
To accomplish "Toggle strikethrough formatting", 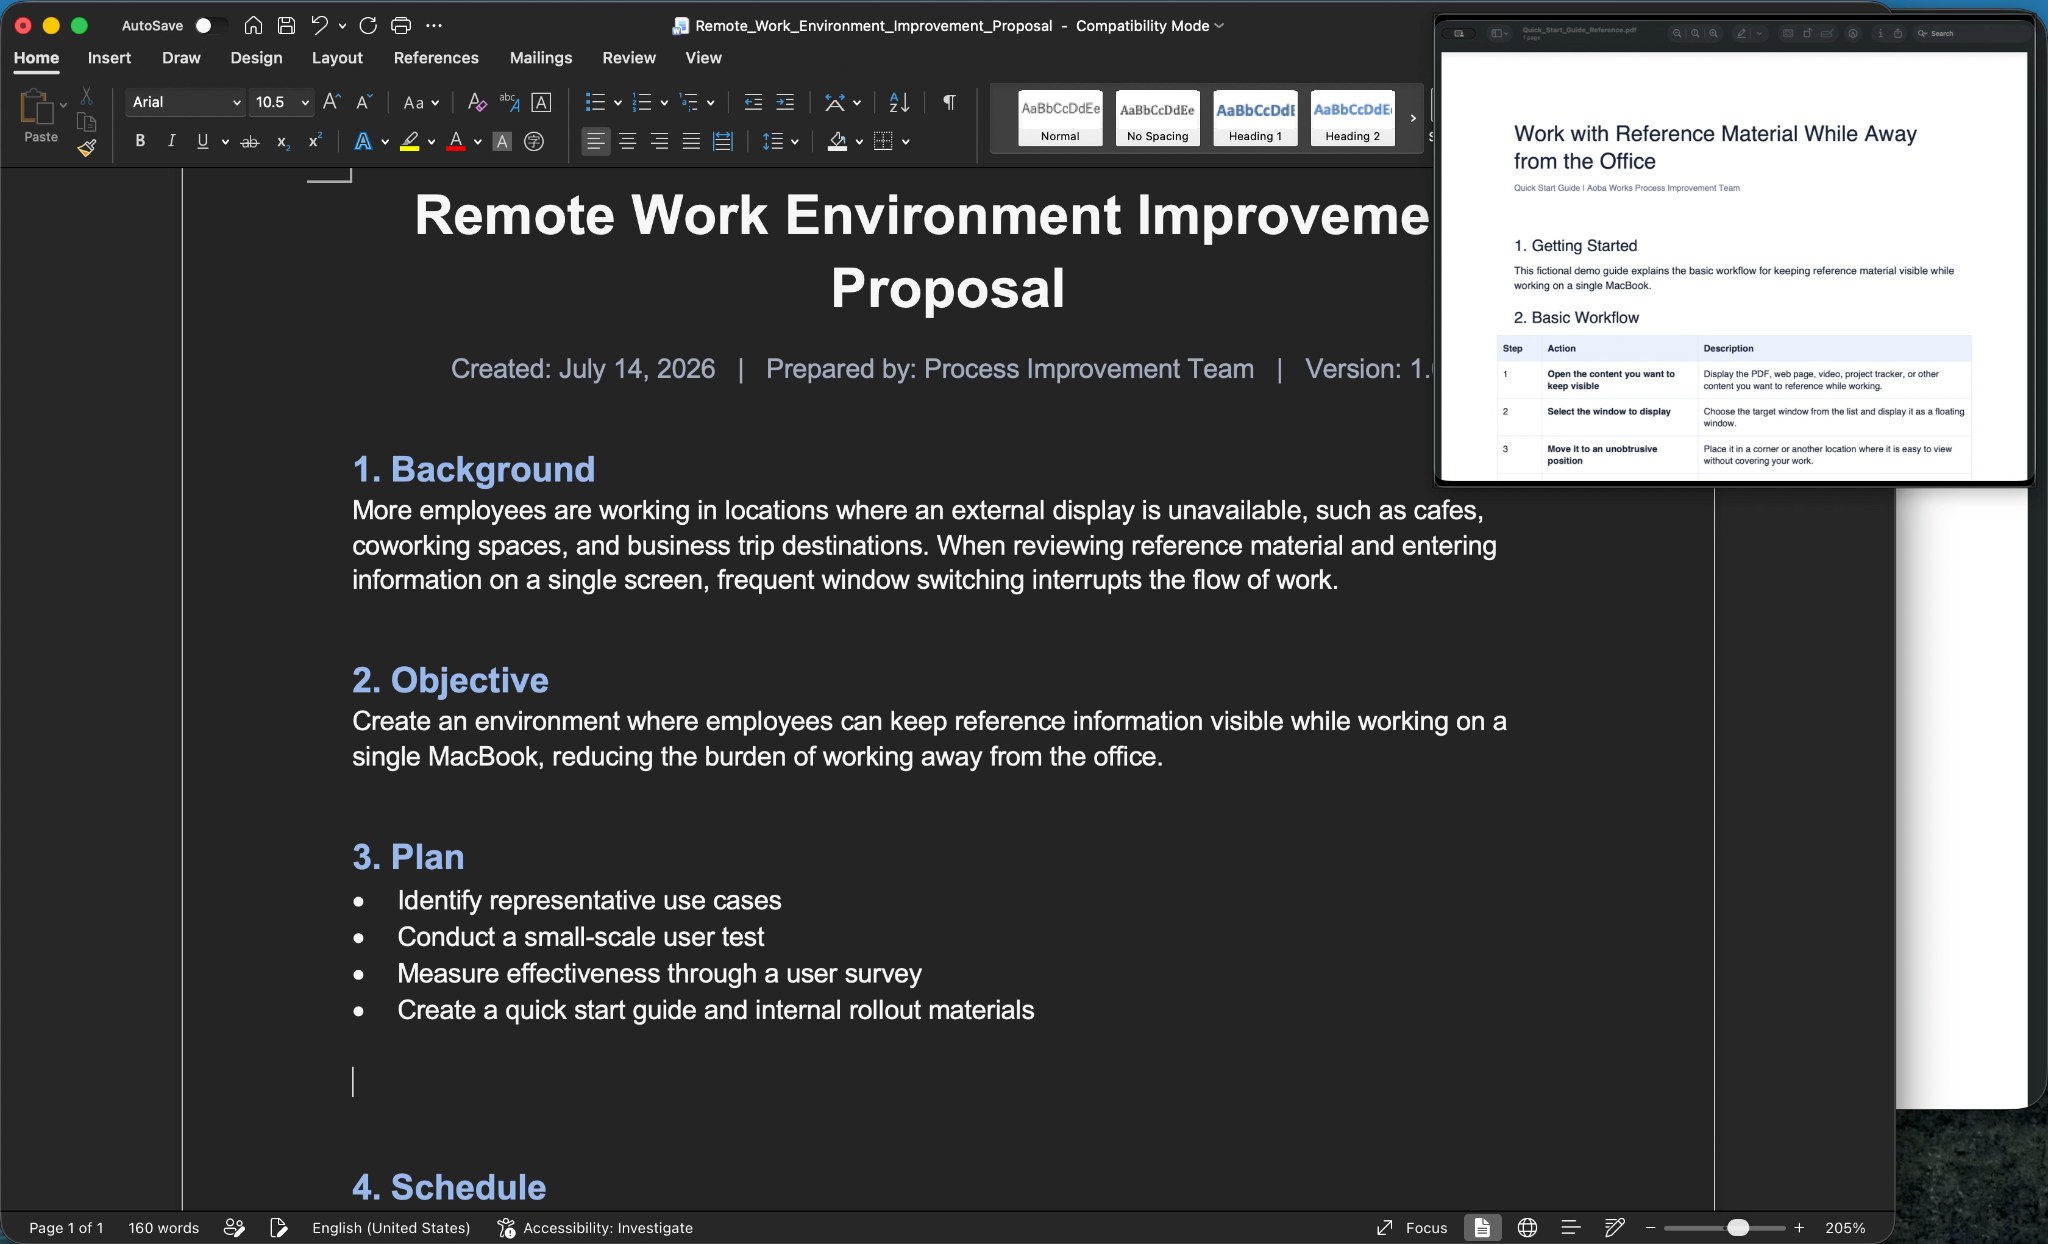I will pos(250,142).
